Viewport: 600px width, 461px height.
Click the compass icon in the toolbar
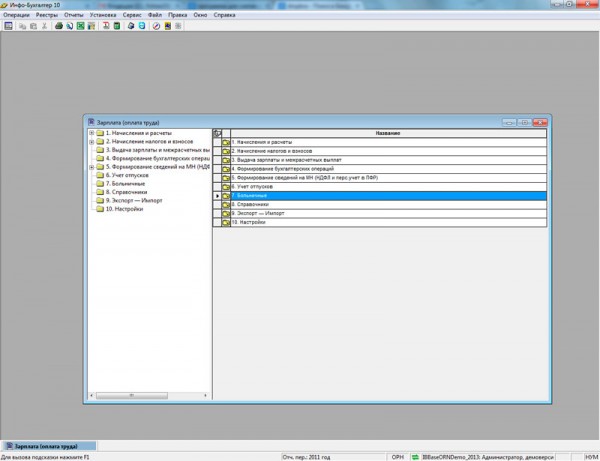tap(155, 25)
